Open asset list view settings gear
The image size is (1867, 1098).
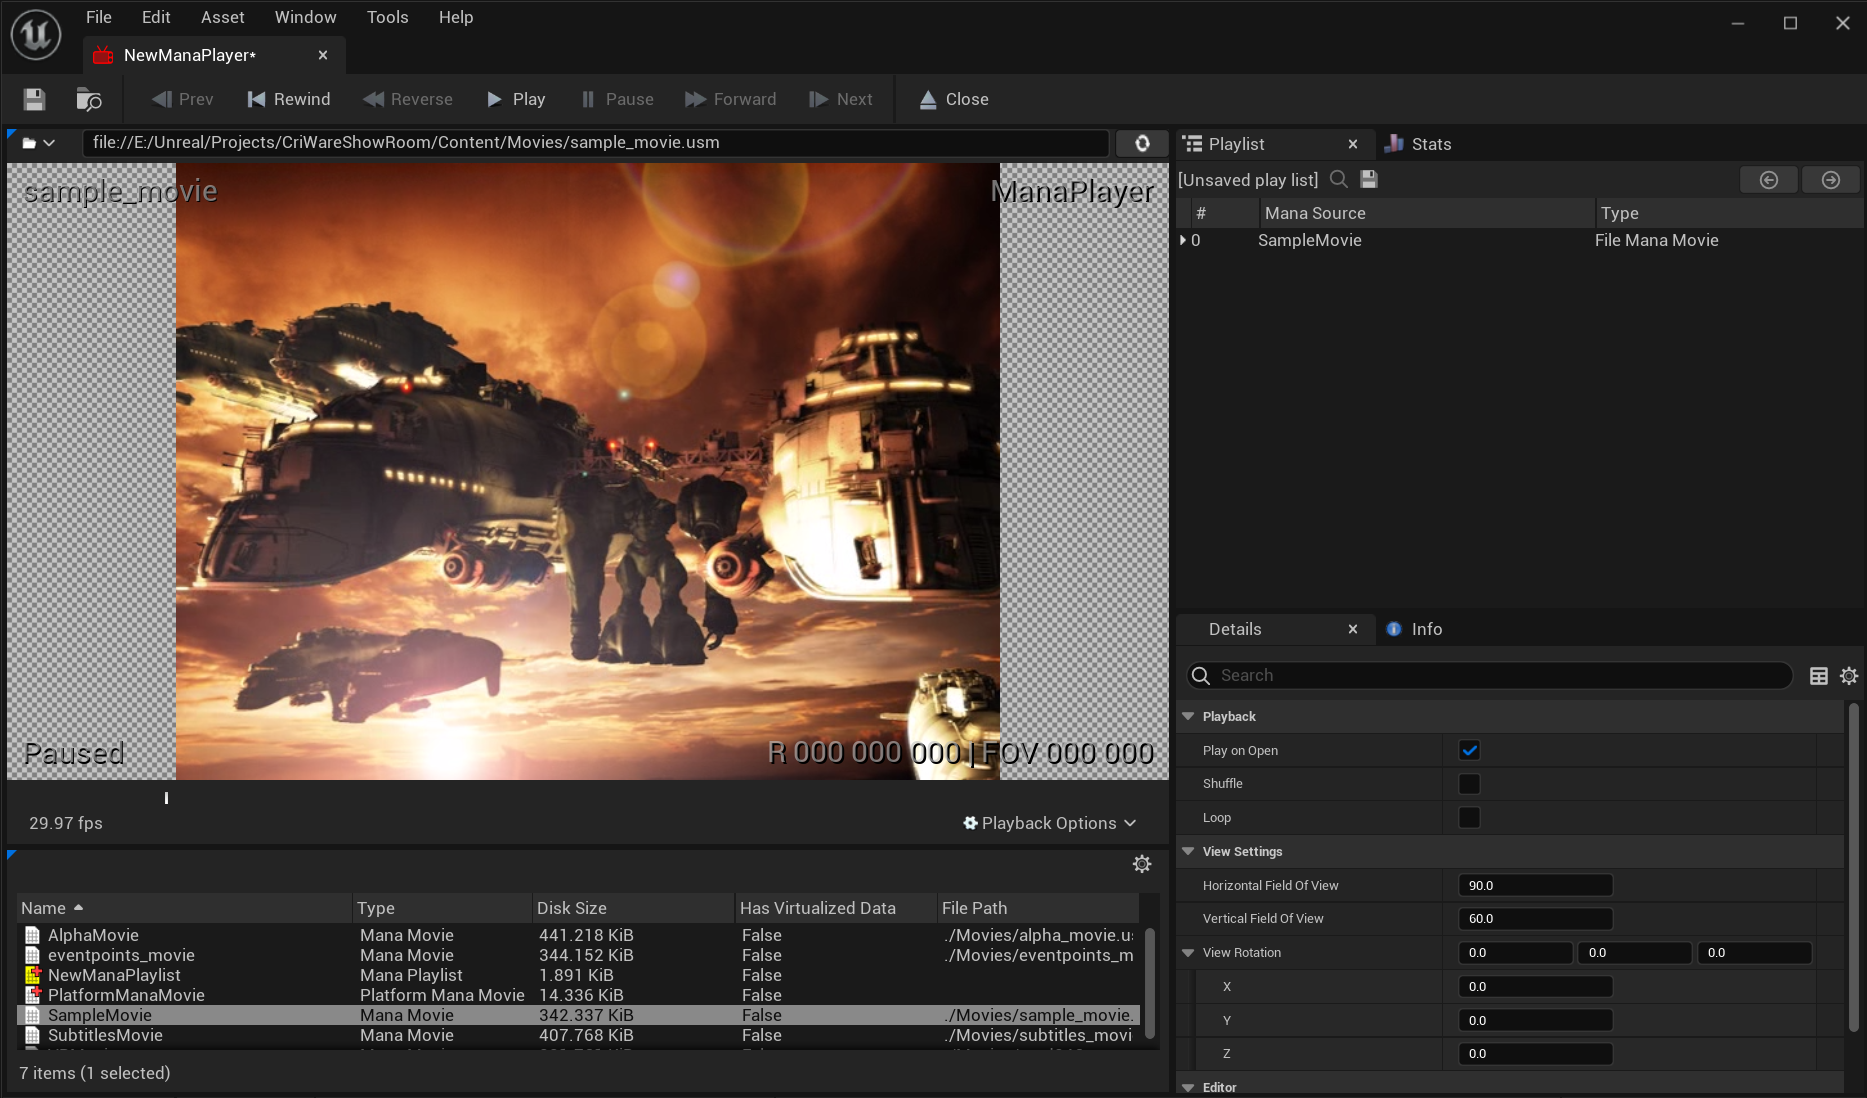point(1142,864)
